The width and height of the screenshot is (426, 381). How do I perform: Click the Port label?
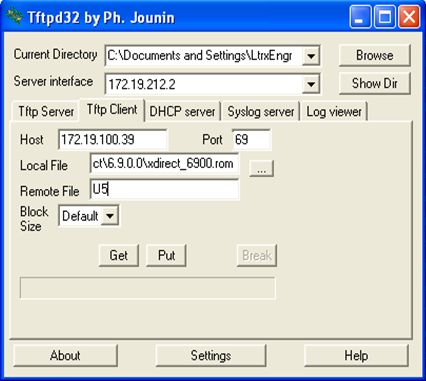pos(212,139)
